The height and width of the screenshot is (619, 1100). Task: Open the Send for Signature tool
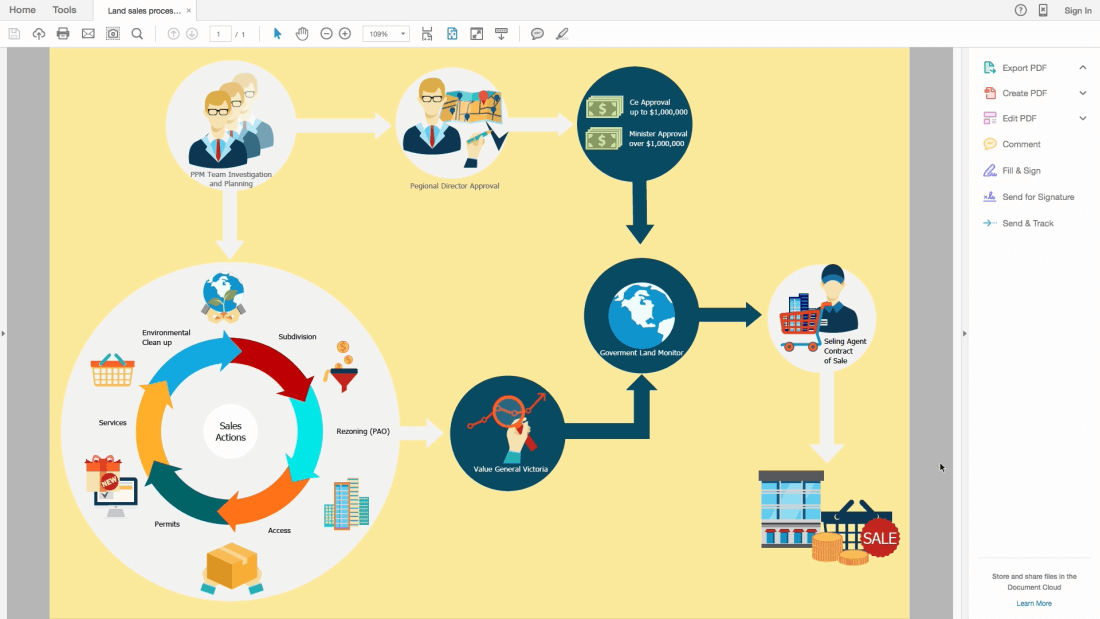pyautogui.click(x=1038, y=197)
